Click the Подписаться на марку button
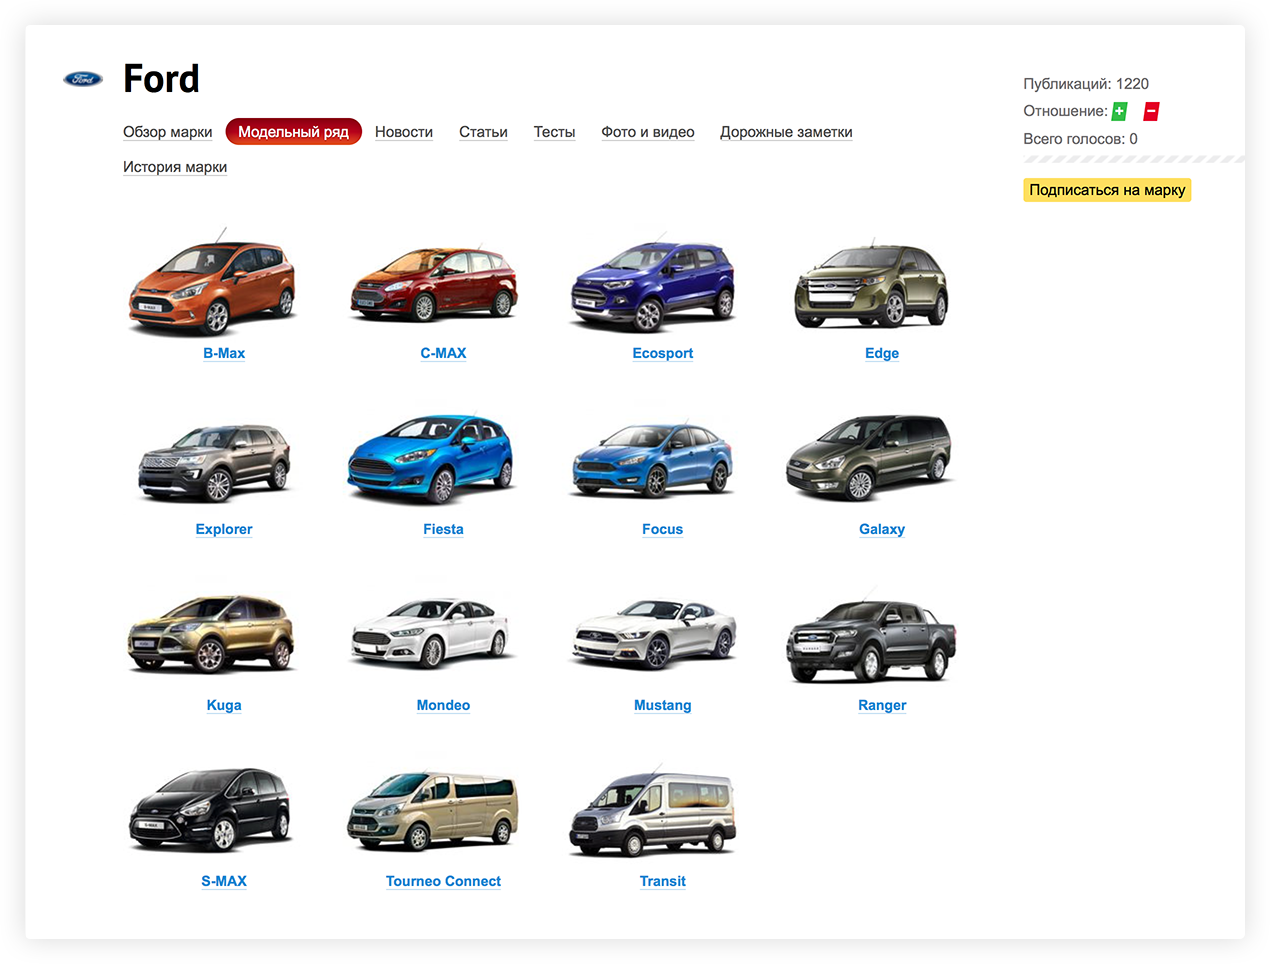1270x964 pixels. [x=1106, y=190]
